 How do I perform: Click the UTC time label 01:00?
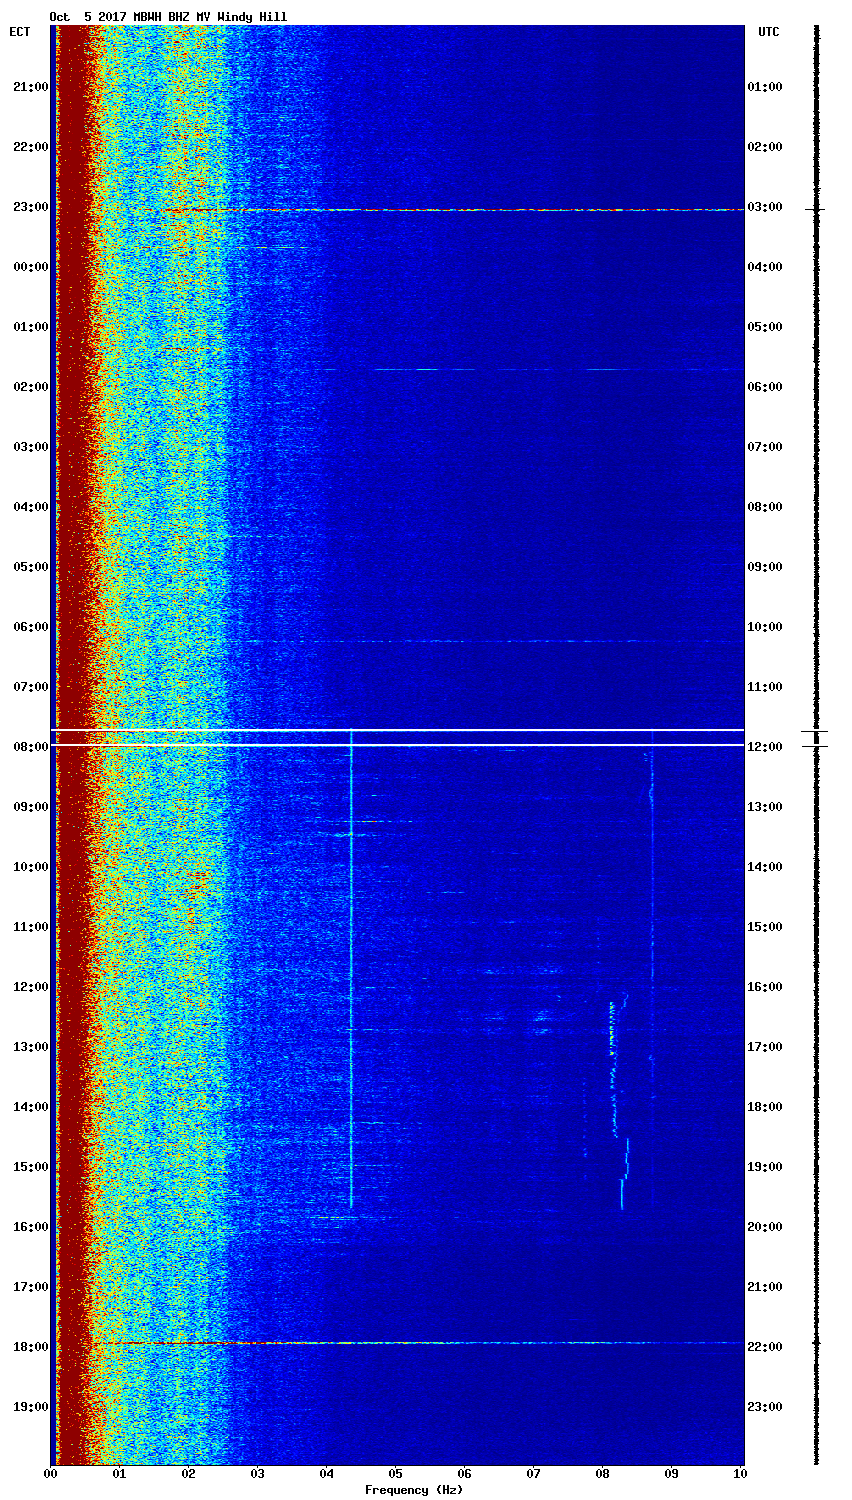765,87
